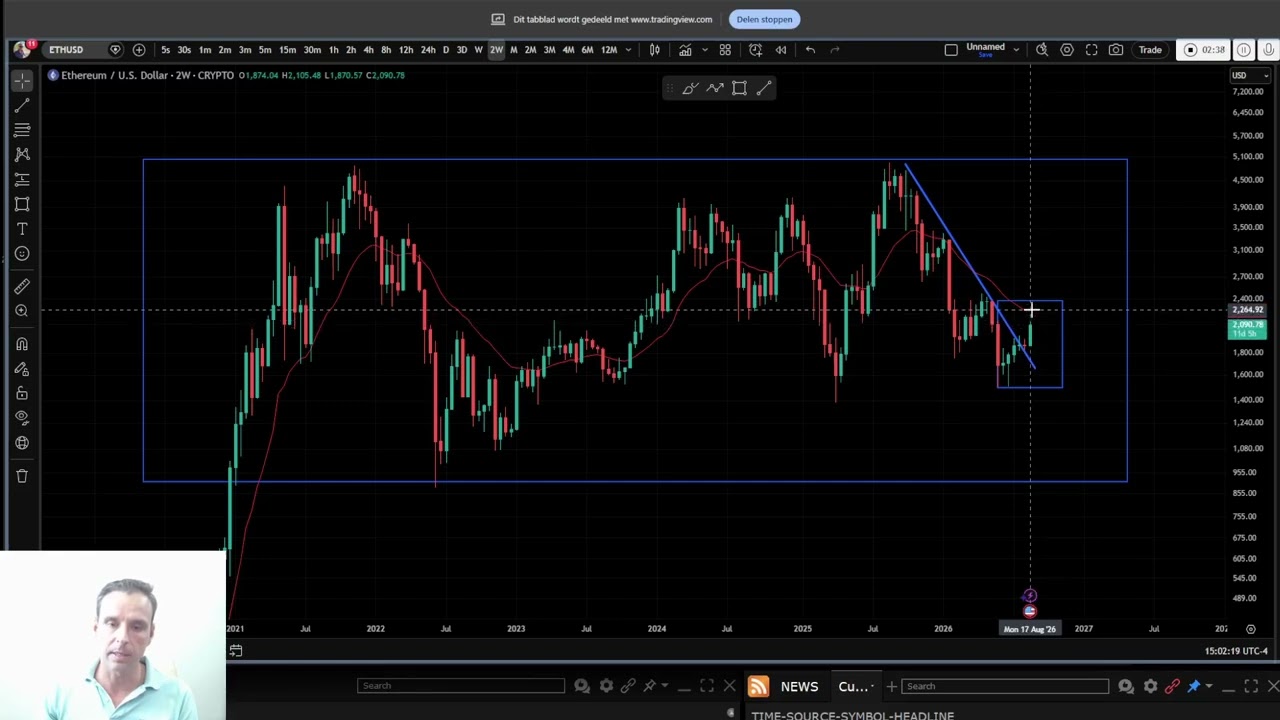
Task: Expand the Unnamed layout dropdown
Action: coord(1016,50)
